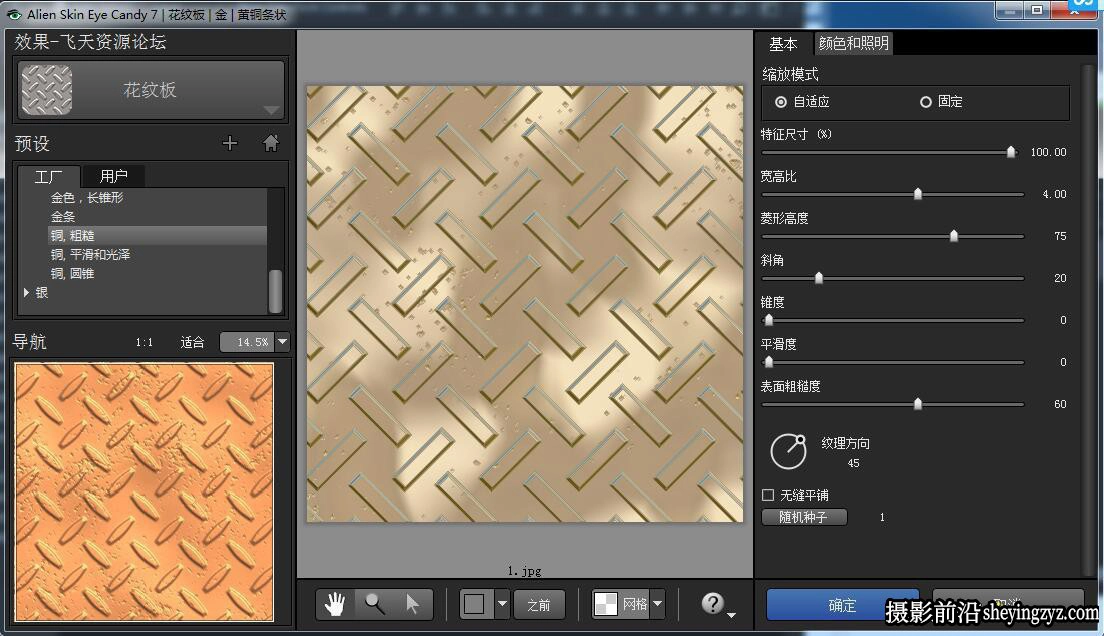This screenshot has height=636, width=1104.
Task: Click the navigator preview thumbnail
Action: click(x=144, y=492)
